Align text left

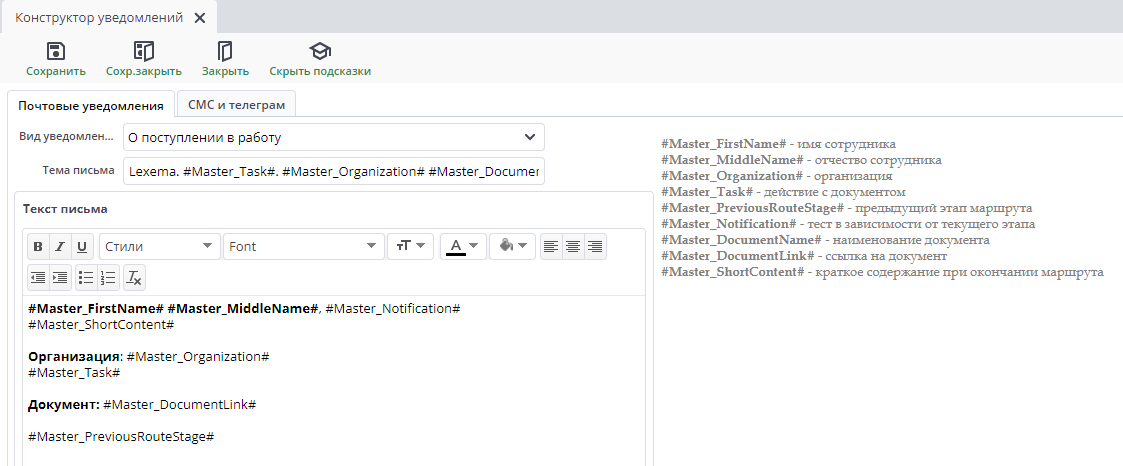click(x=551, y=246)
